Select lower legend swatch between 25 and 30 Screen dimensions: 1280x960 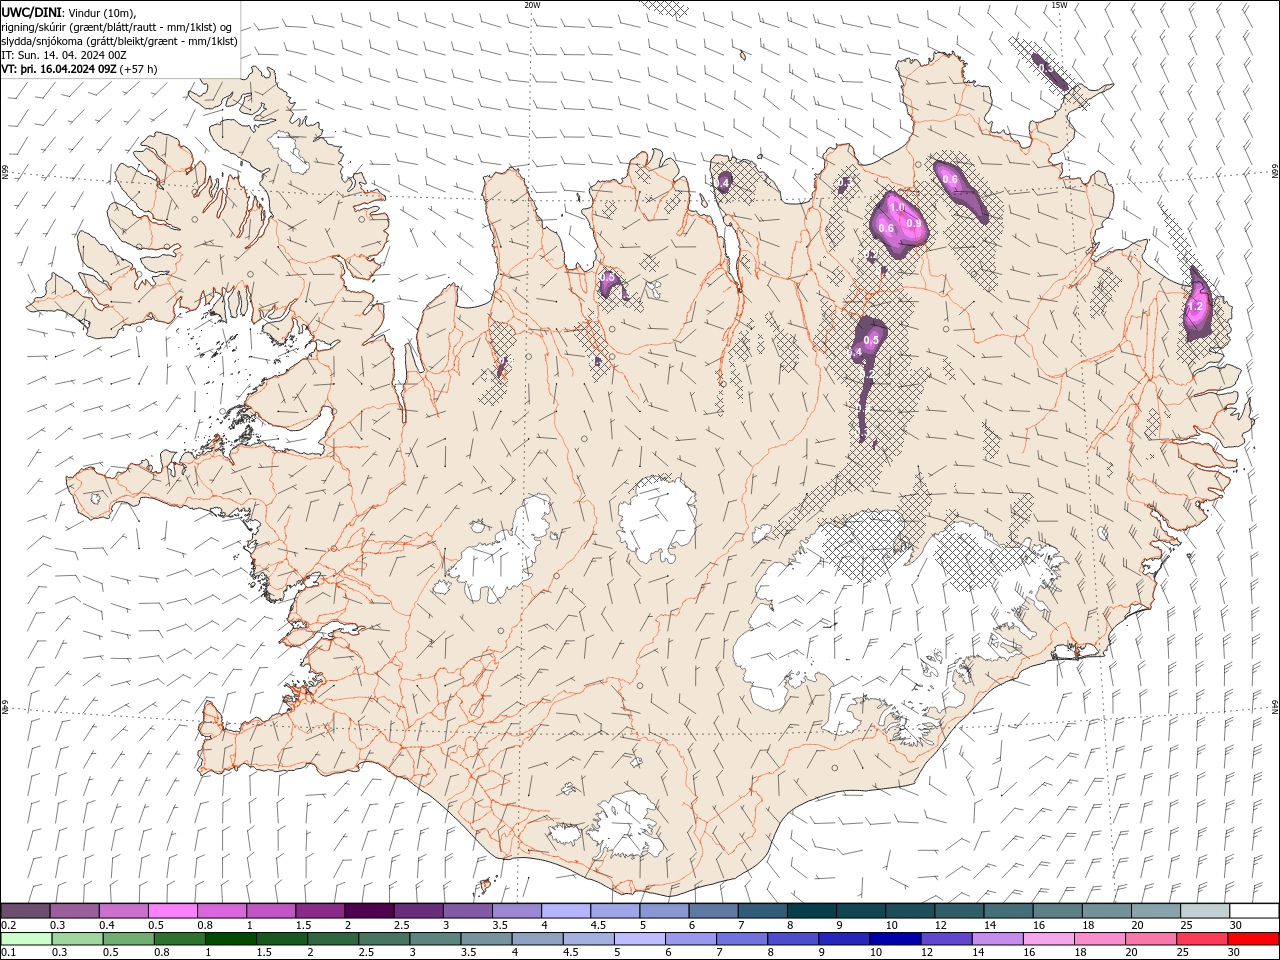point(1203,939)
